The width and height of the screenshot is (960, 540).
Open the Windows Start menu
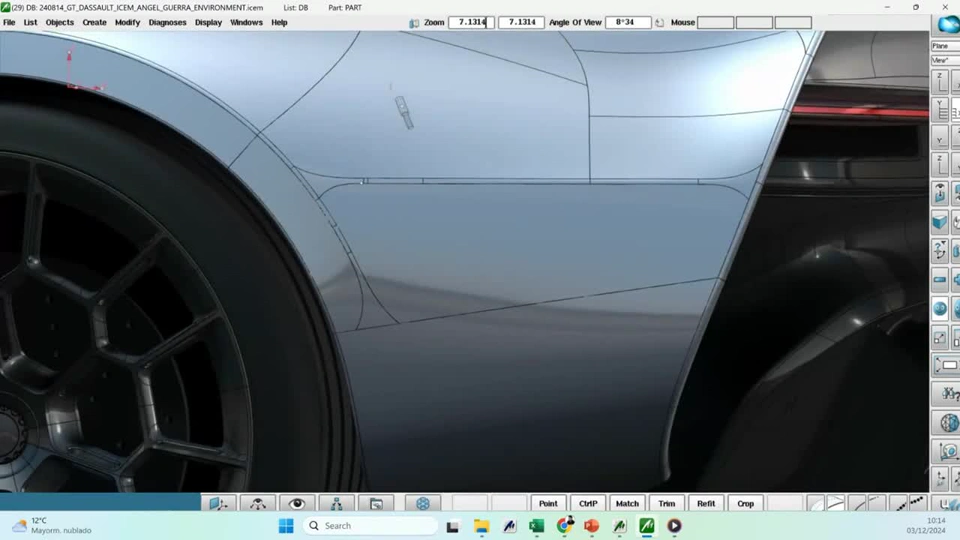coord(286,526)
